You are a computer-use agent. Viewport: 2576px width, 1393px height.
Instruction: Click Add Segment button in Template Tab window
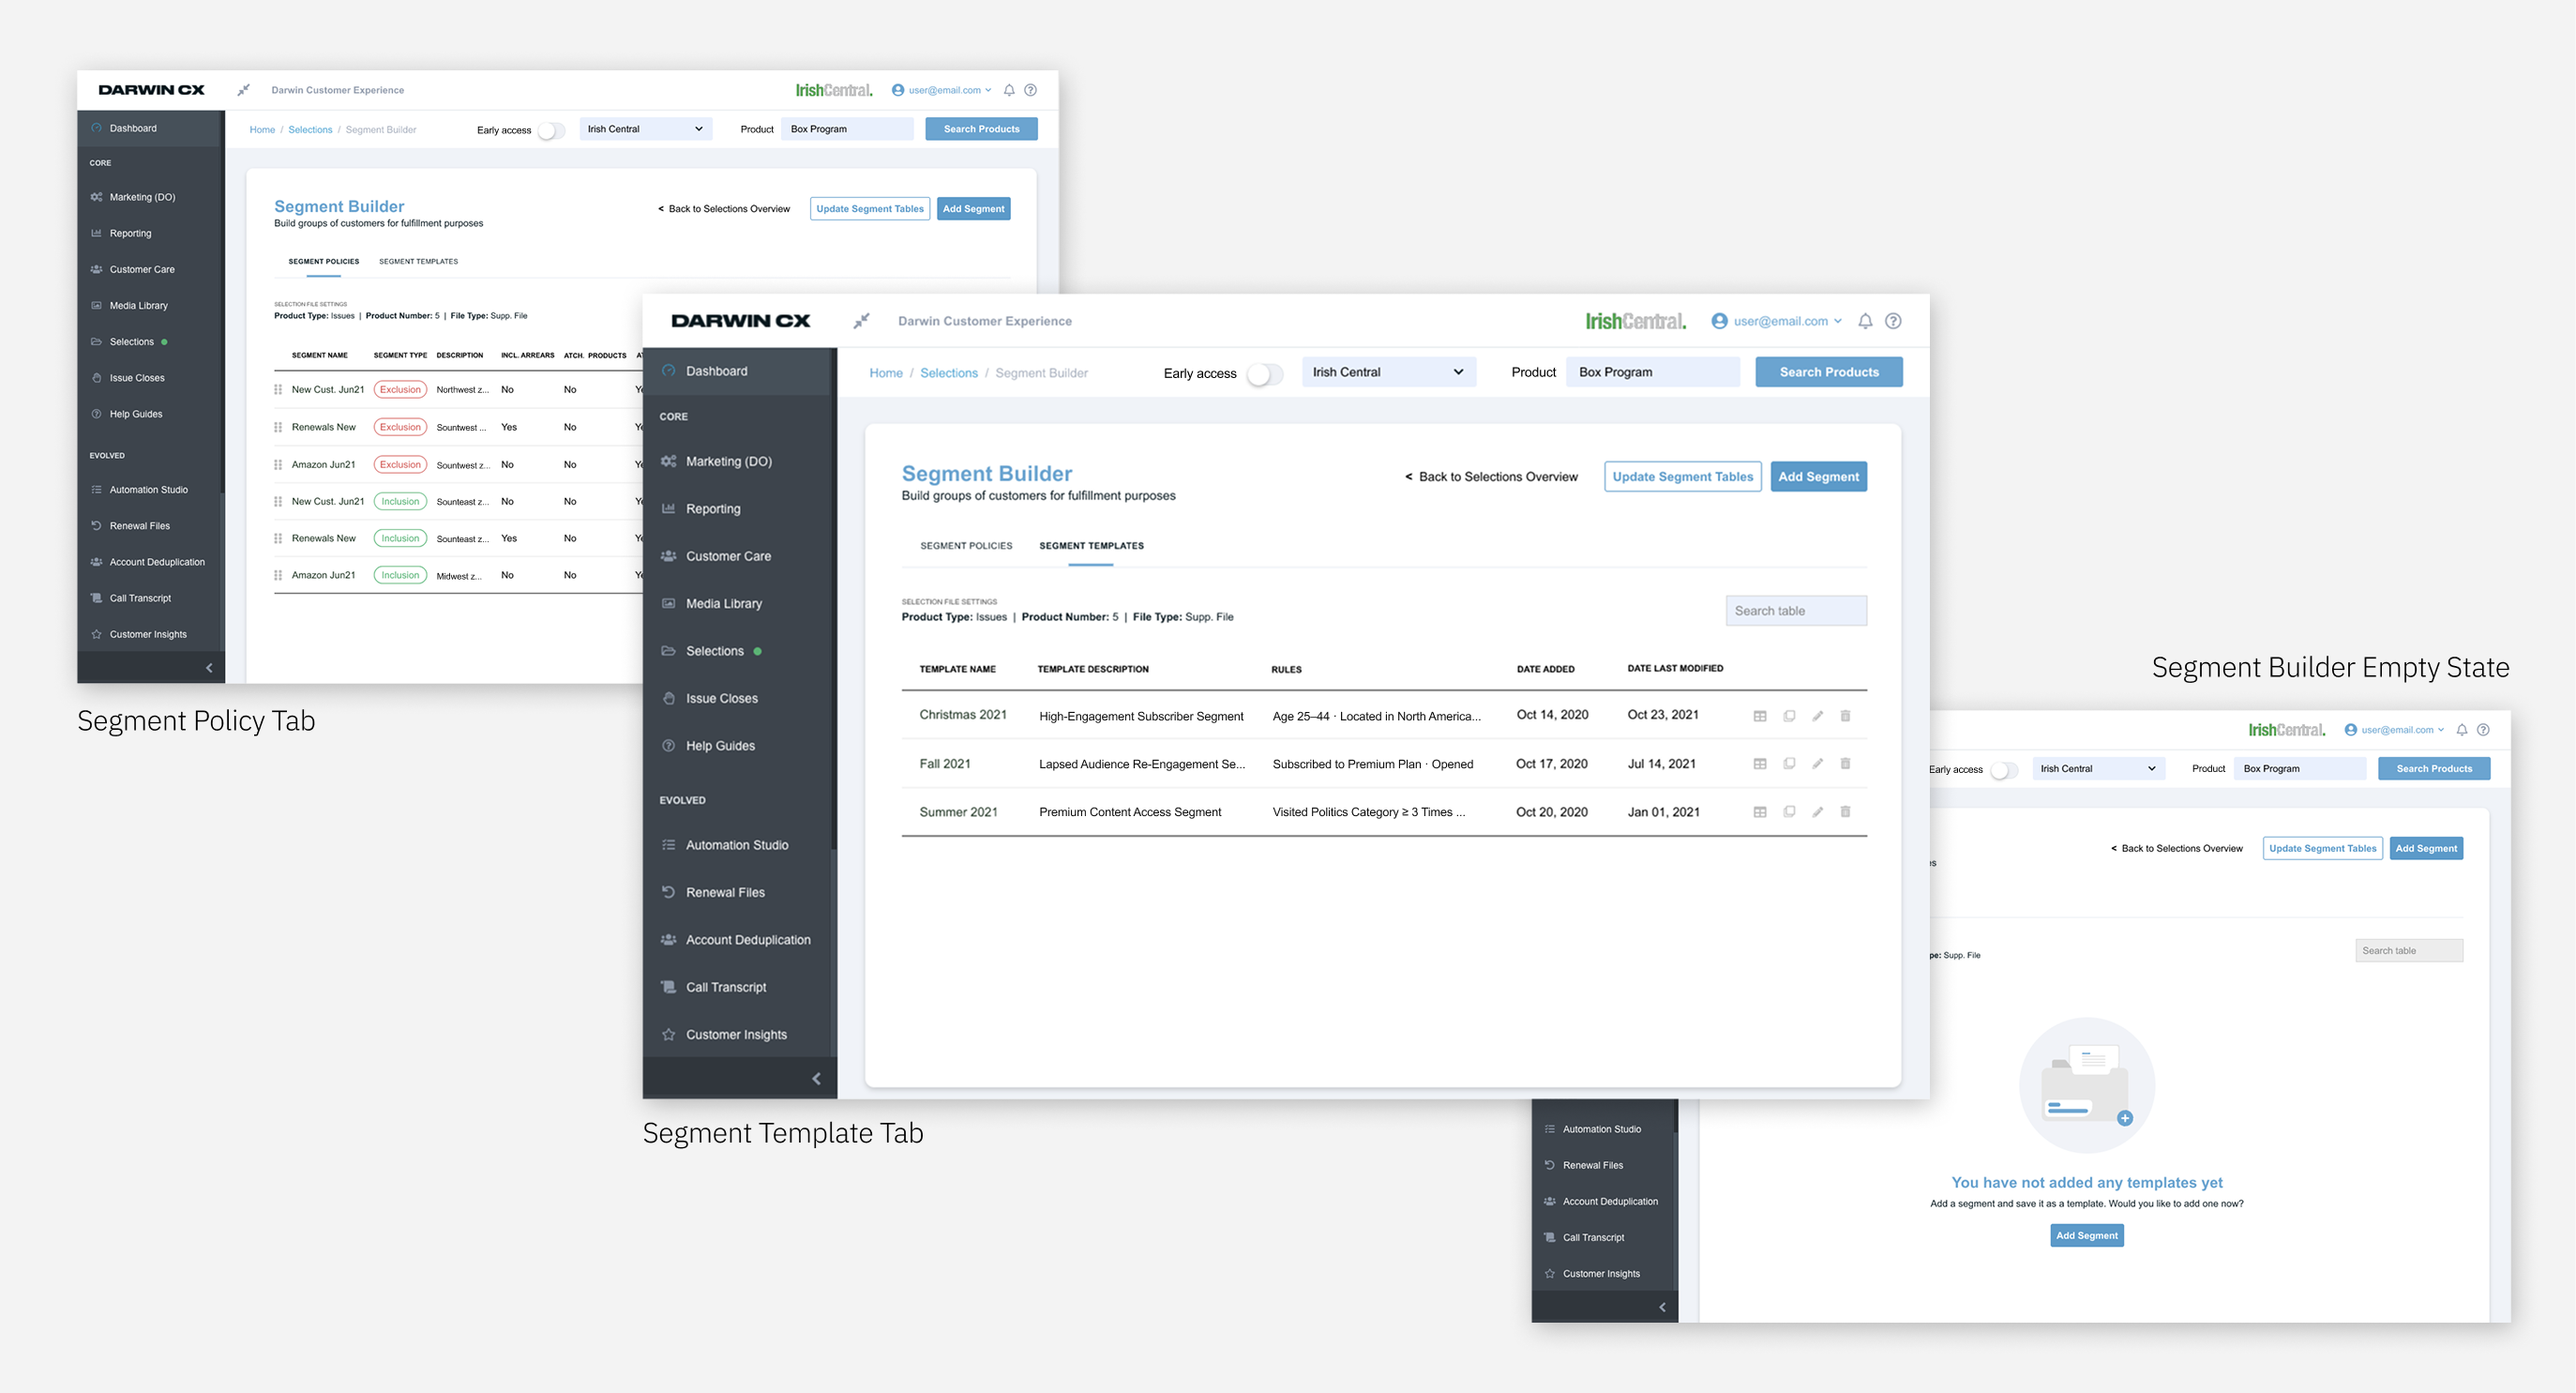(x=1818, y=477)
